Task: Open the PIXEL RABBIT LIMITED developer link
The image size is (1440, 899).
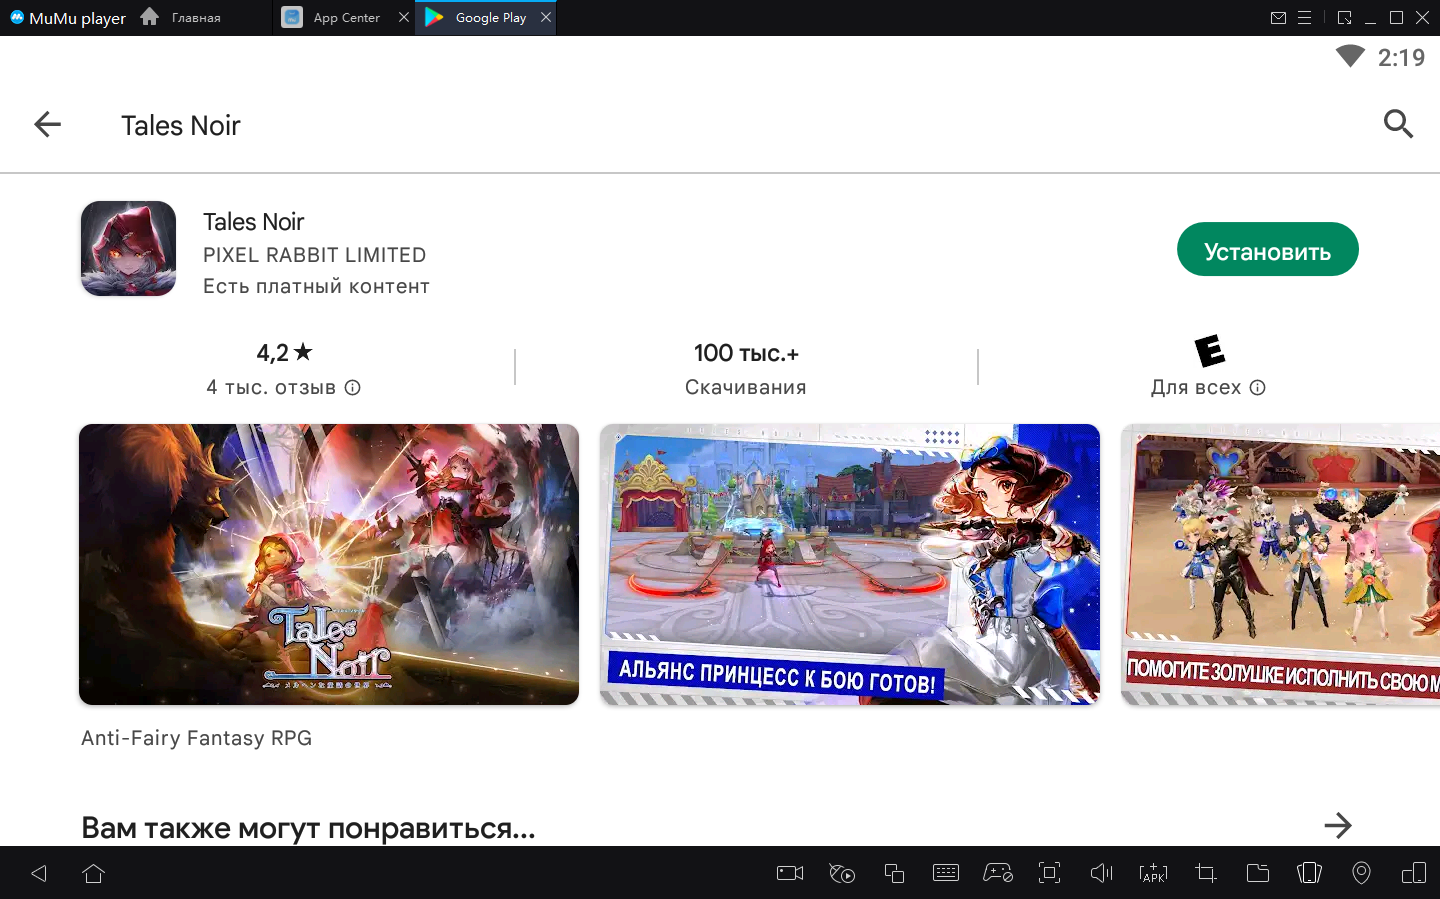Action: tap(314, 255)
